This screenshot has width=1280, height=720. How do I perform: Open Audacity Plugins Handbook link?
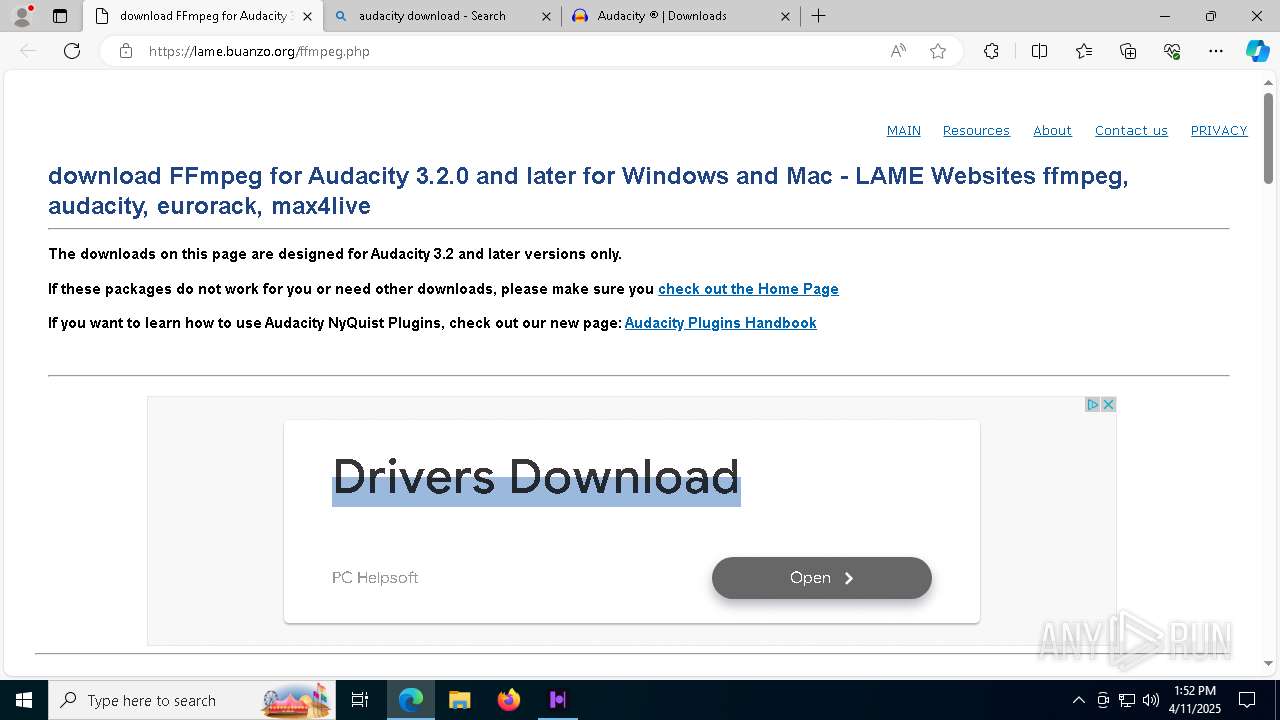click(x=720, y=323)
